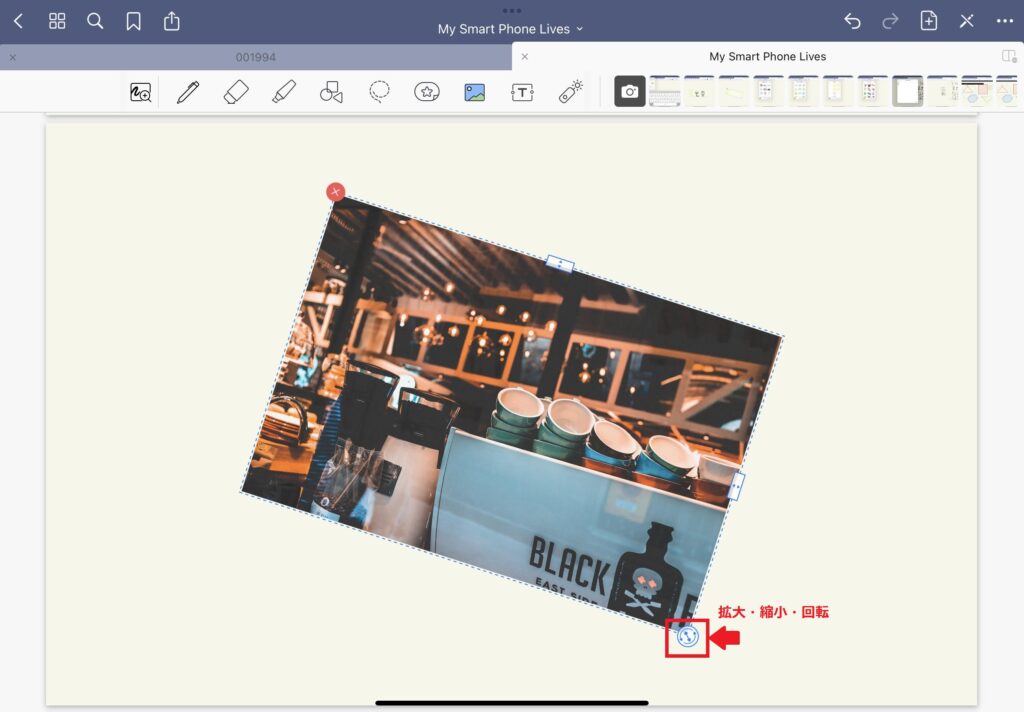Select the Pen tool
Image resolution: width=1024 pixels, height=712 pixels.
tap(188, 92)
